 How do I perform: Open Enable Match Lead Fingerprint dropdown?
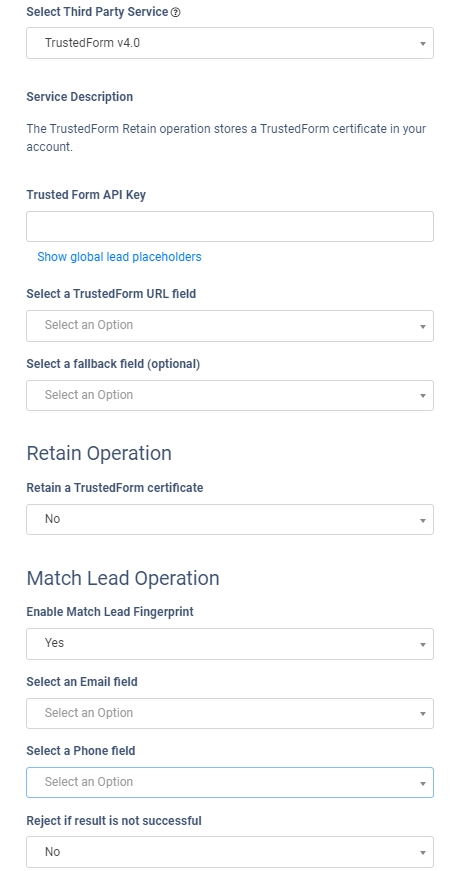(x=229, y=644)
